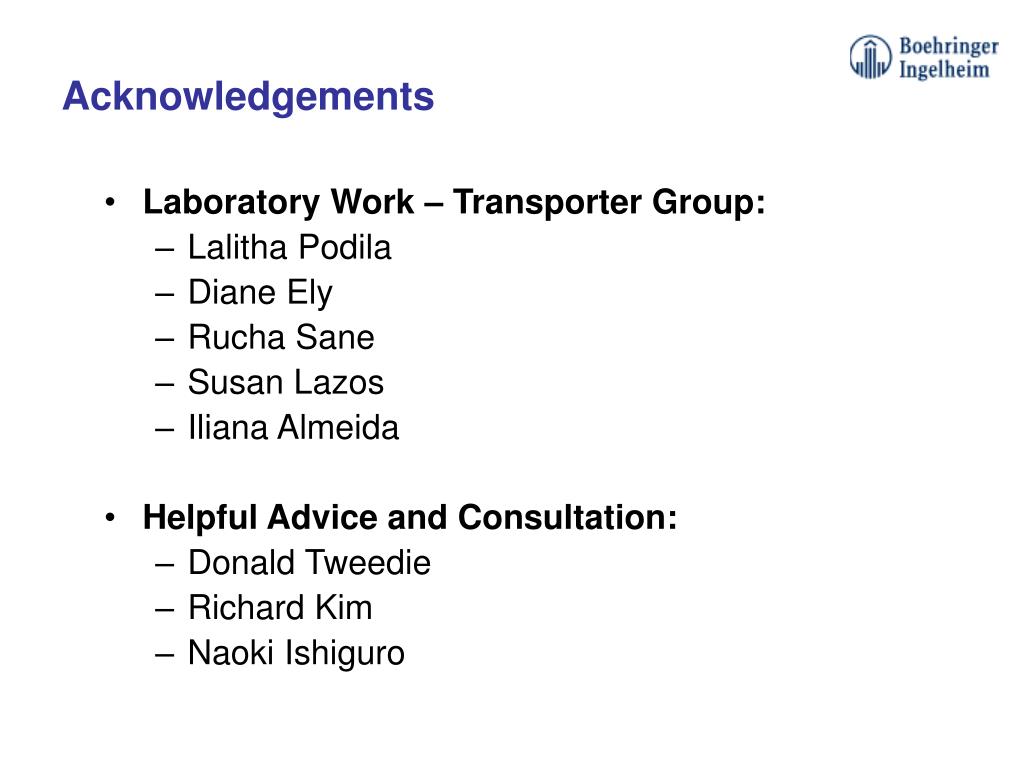Select the Naoki Ishiguro entry
The image size is (1024, 768).
click(x=296, y=654)
